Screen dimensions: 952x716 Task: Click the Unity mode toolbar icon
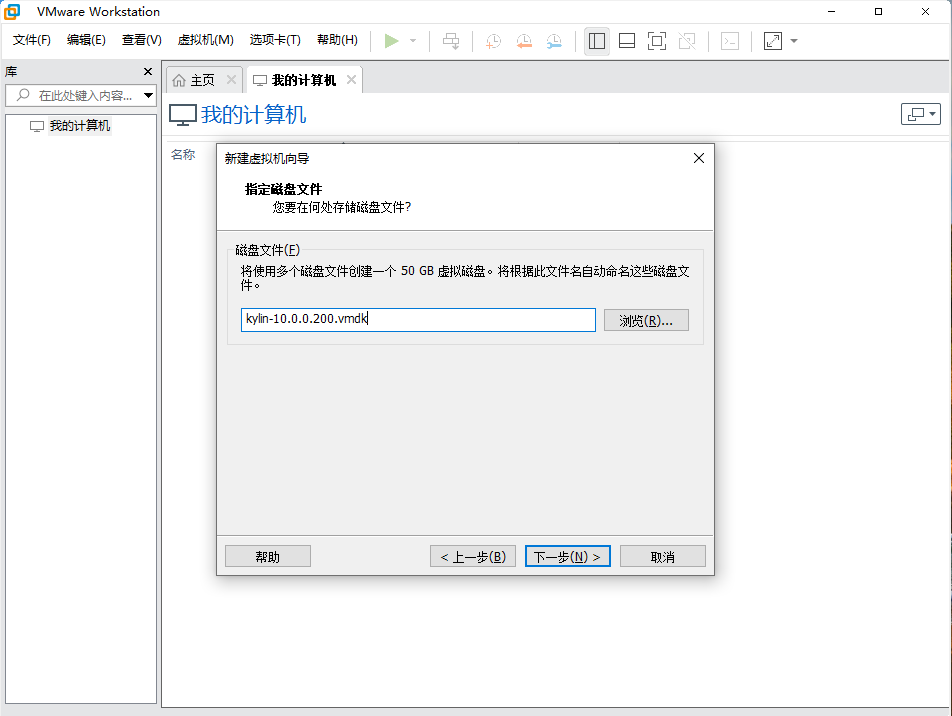[x=687, y=41]
